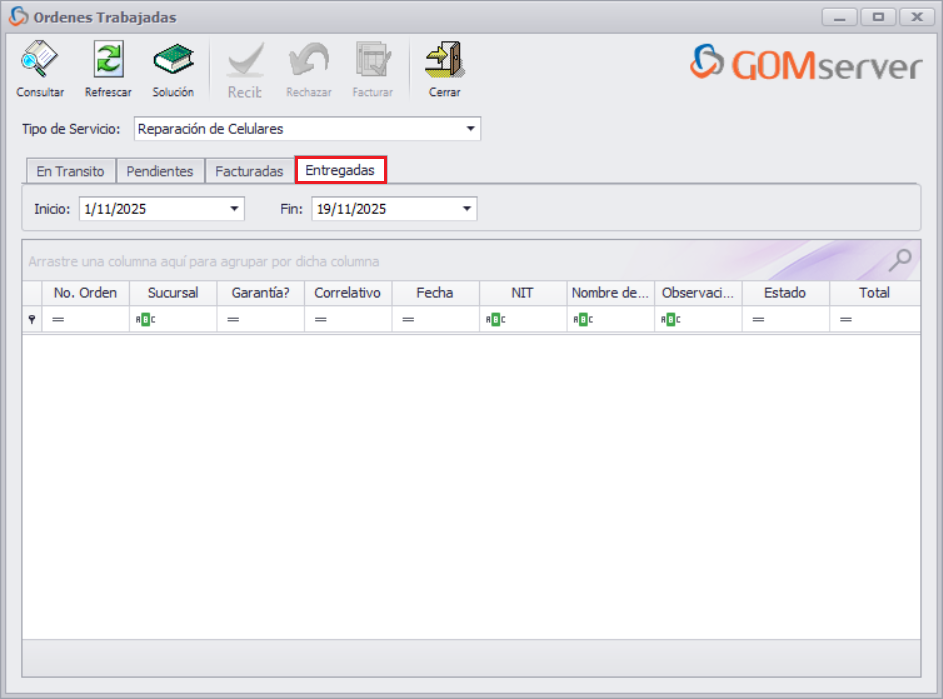This screenshot has height=699, width=943.
Task: Open the Solución tool icon
Action: click(173, 62)
